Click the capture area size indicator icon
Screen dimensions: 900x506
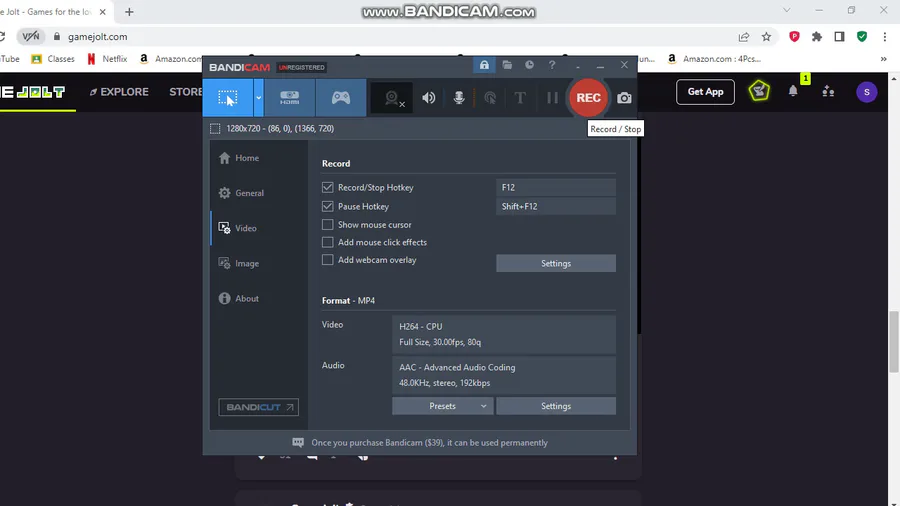pos(215,129)
